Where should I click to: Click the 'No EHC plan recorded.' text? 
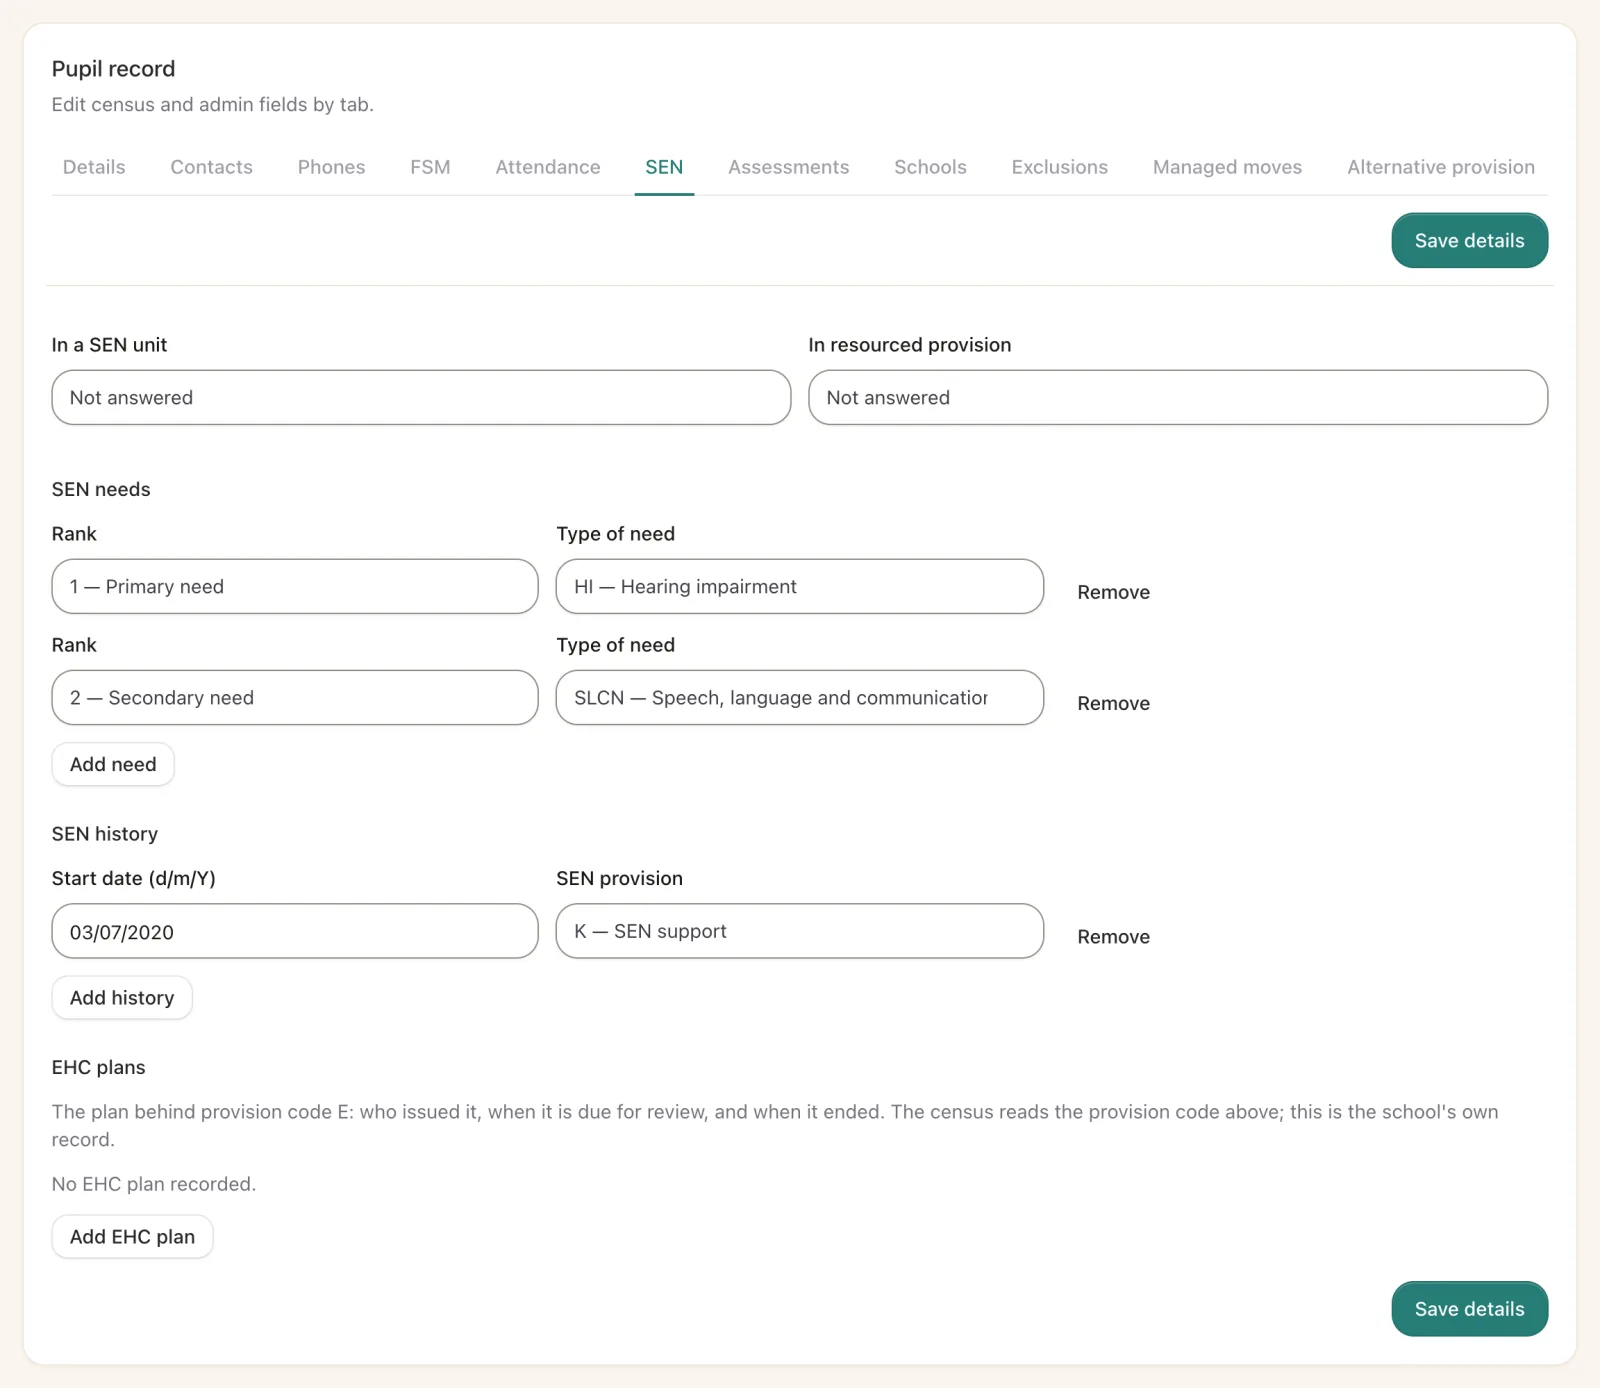pos(154,1184)
